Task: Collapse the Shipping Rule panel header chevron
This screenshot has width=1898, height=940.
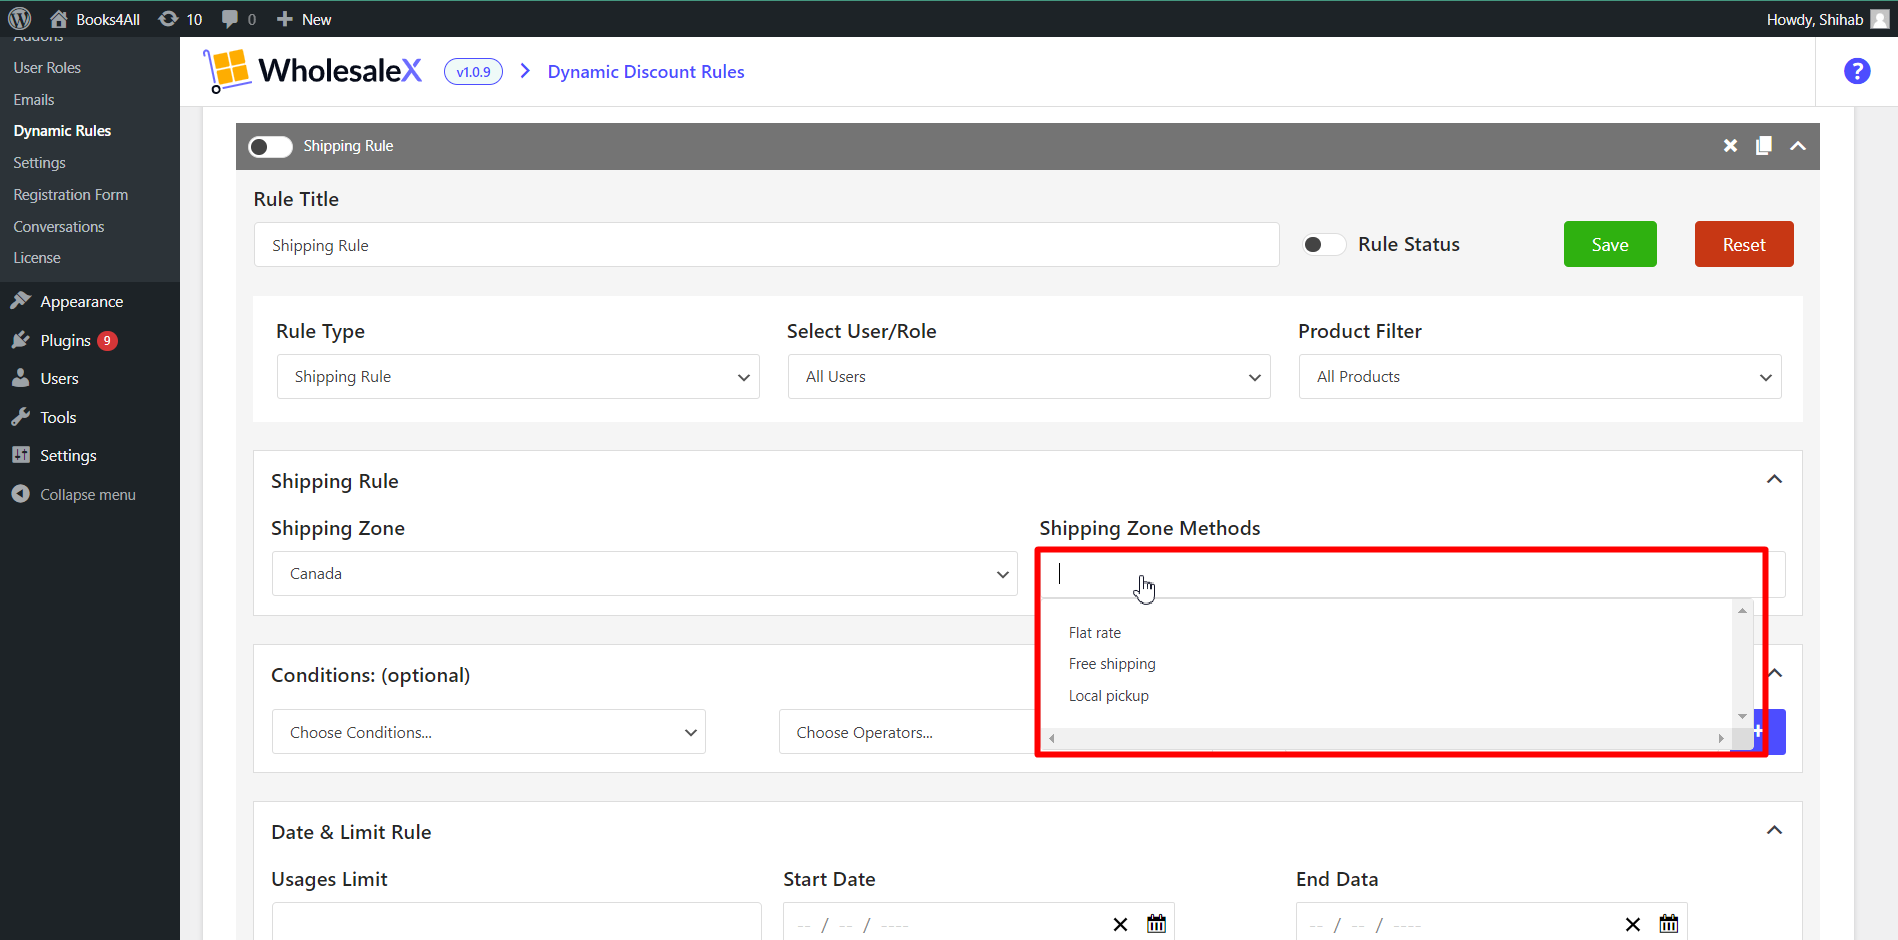Action: (1798, 146)
